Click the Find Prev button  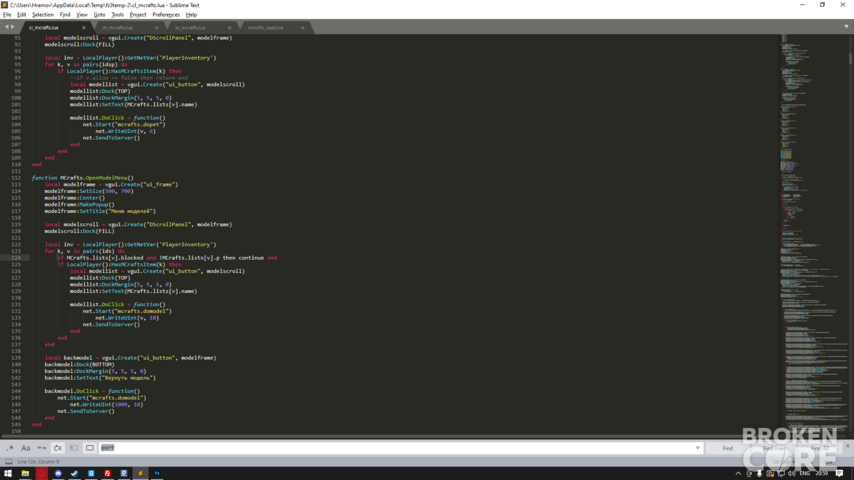774,448
